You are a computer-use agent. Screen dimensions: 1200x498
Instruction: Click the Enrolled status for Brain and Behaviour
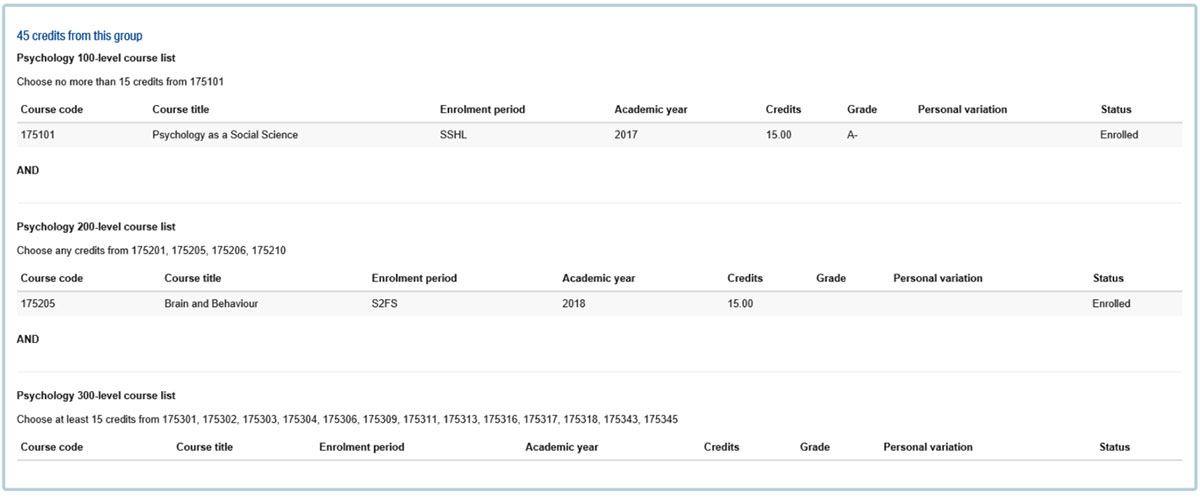pyautogui.click(x=1111, y=303)
